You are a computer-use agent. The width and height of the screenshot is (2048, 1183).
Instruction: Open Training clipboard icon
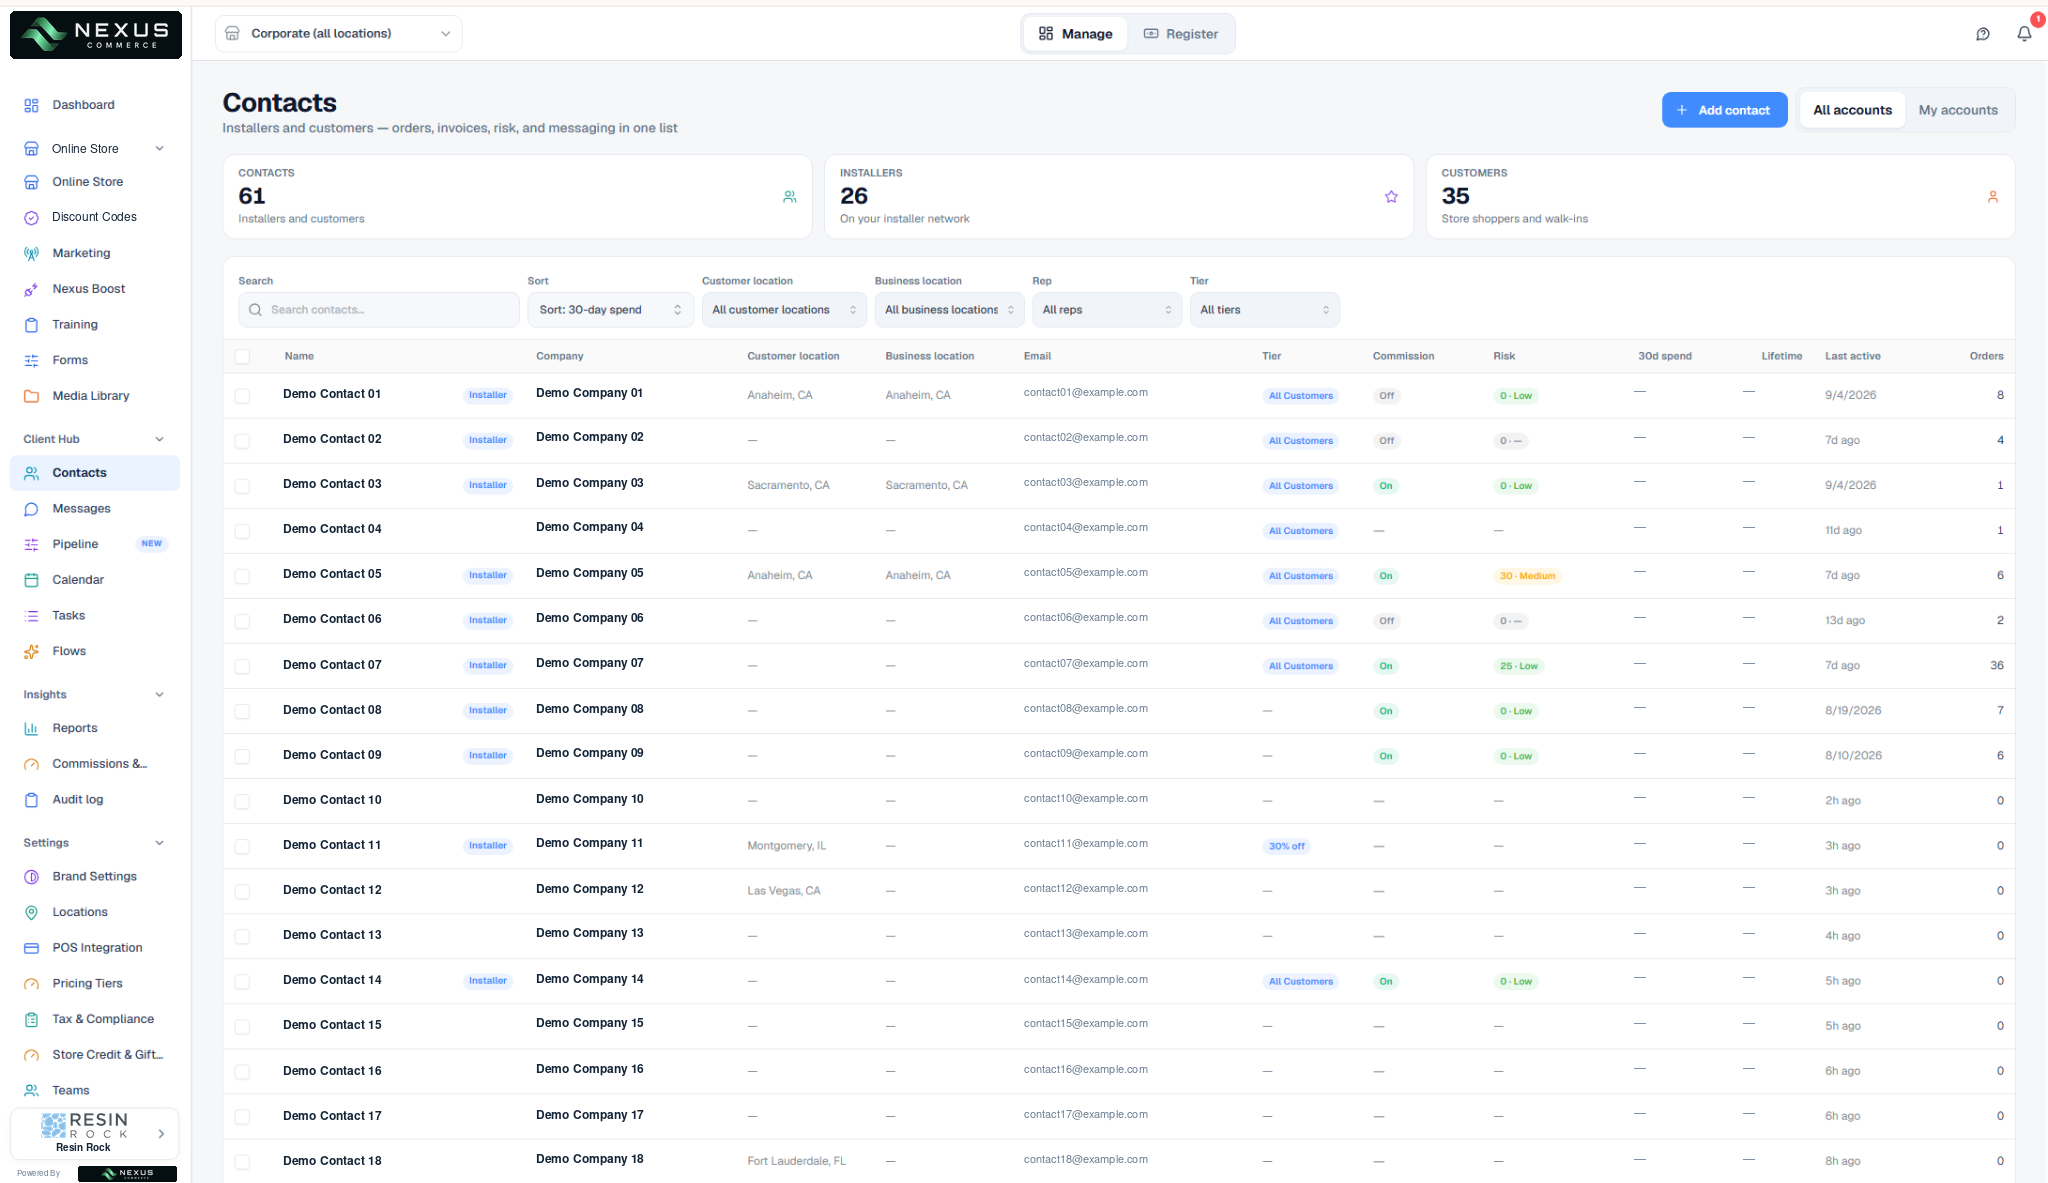click(31, 325)
